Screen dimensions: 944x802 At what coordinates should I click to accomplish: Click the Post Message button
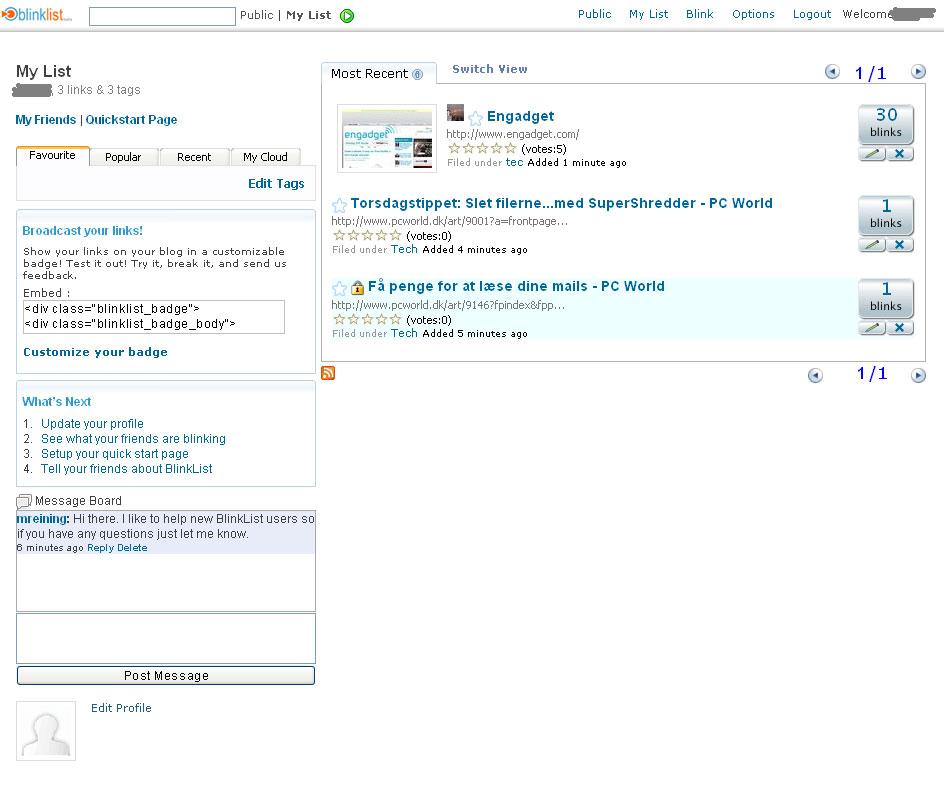tap(166, 676)
